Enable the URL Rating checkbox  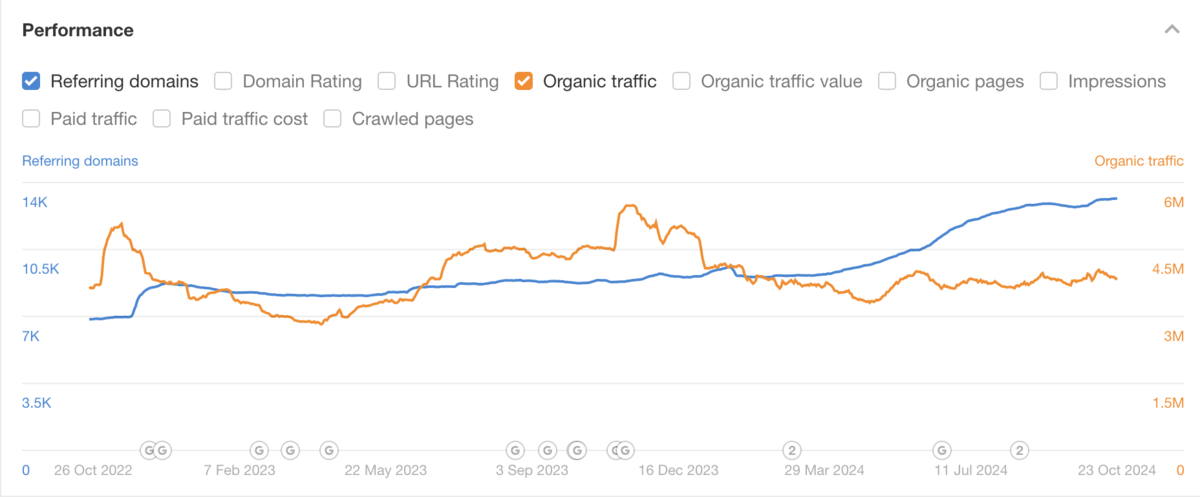(387, 82)
